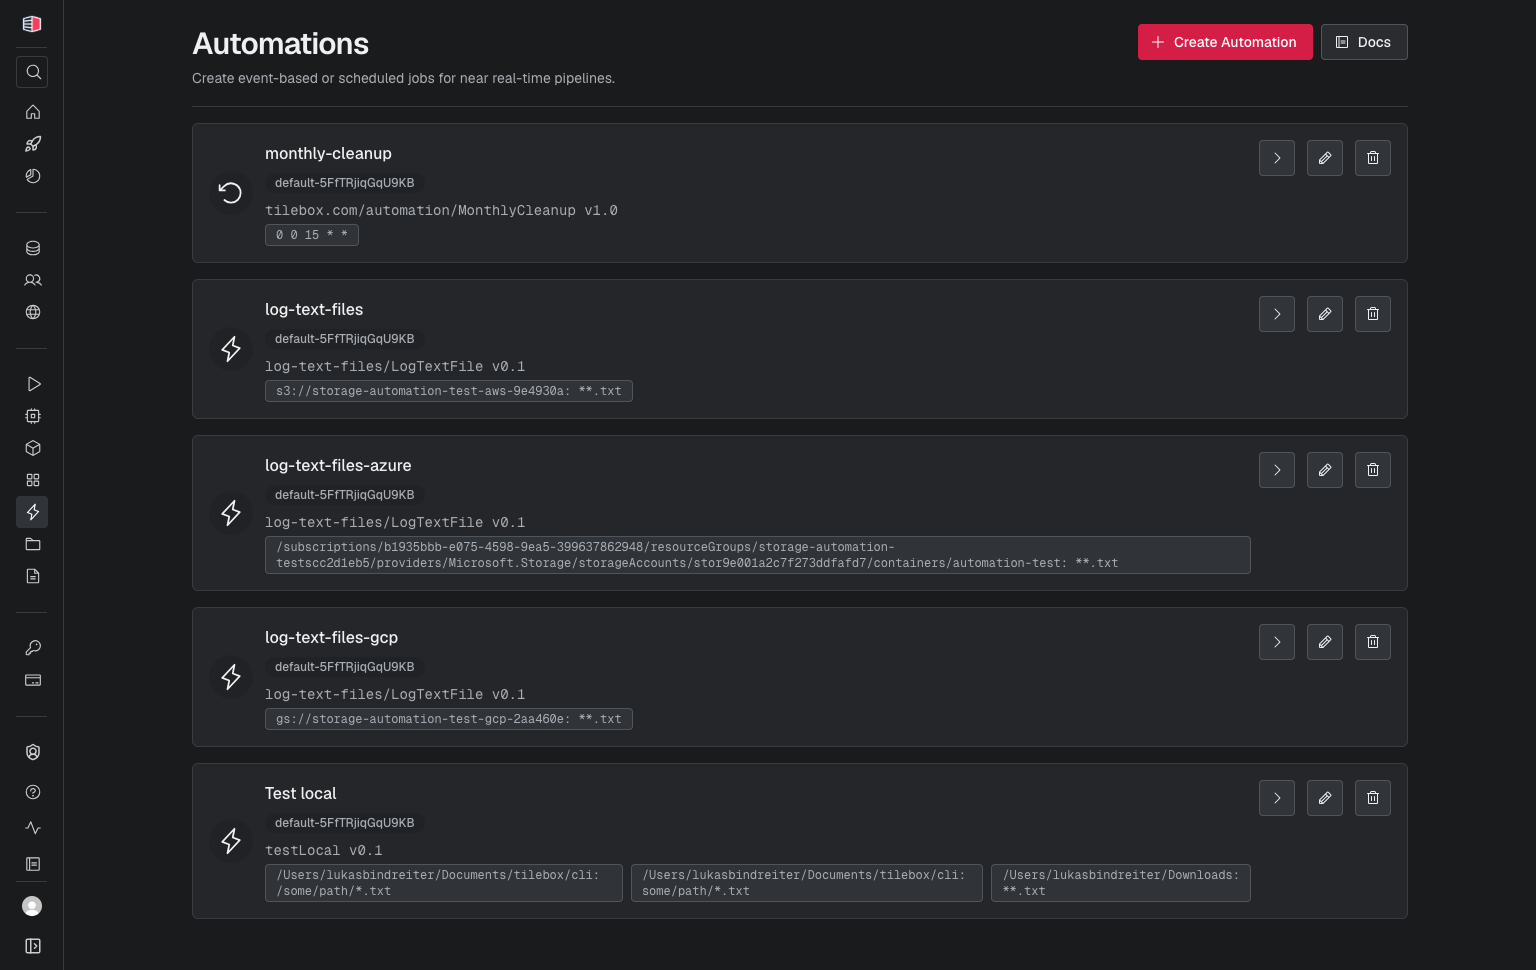Image resolution: width=1536 pixels, height=970 pixels.
Task: Go to the home icon in sidebar
Action: coord(32,112)
